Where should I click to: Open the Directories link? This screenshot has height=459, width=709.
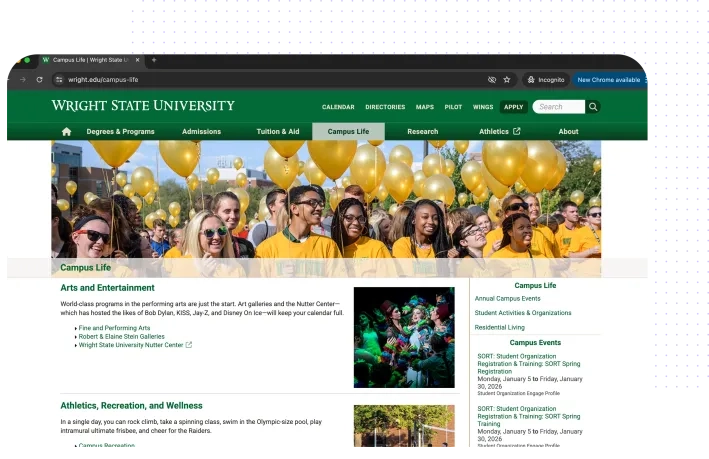[x=385, y=107]
